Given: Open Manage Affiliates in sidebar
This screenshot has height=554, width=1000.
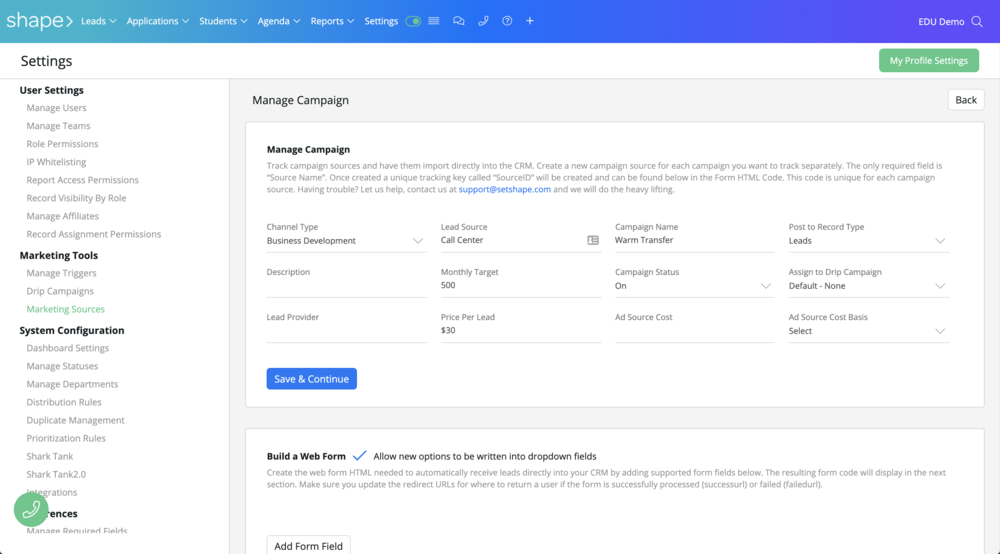Looking at the screenshot, I should [x=62, y=216].
